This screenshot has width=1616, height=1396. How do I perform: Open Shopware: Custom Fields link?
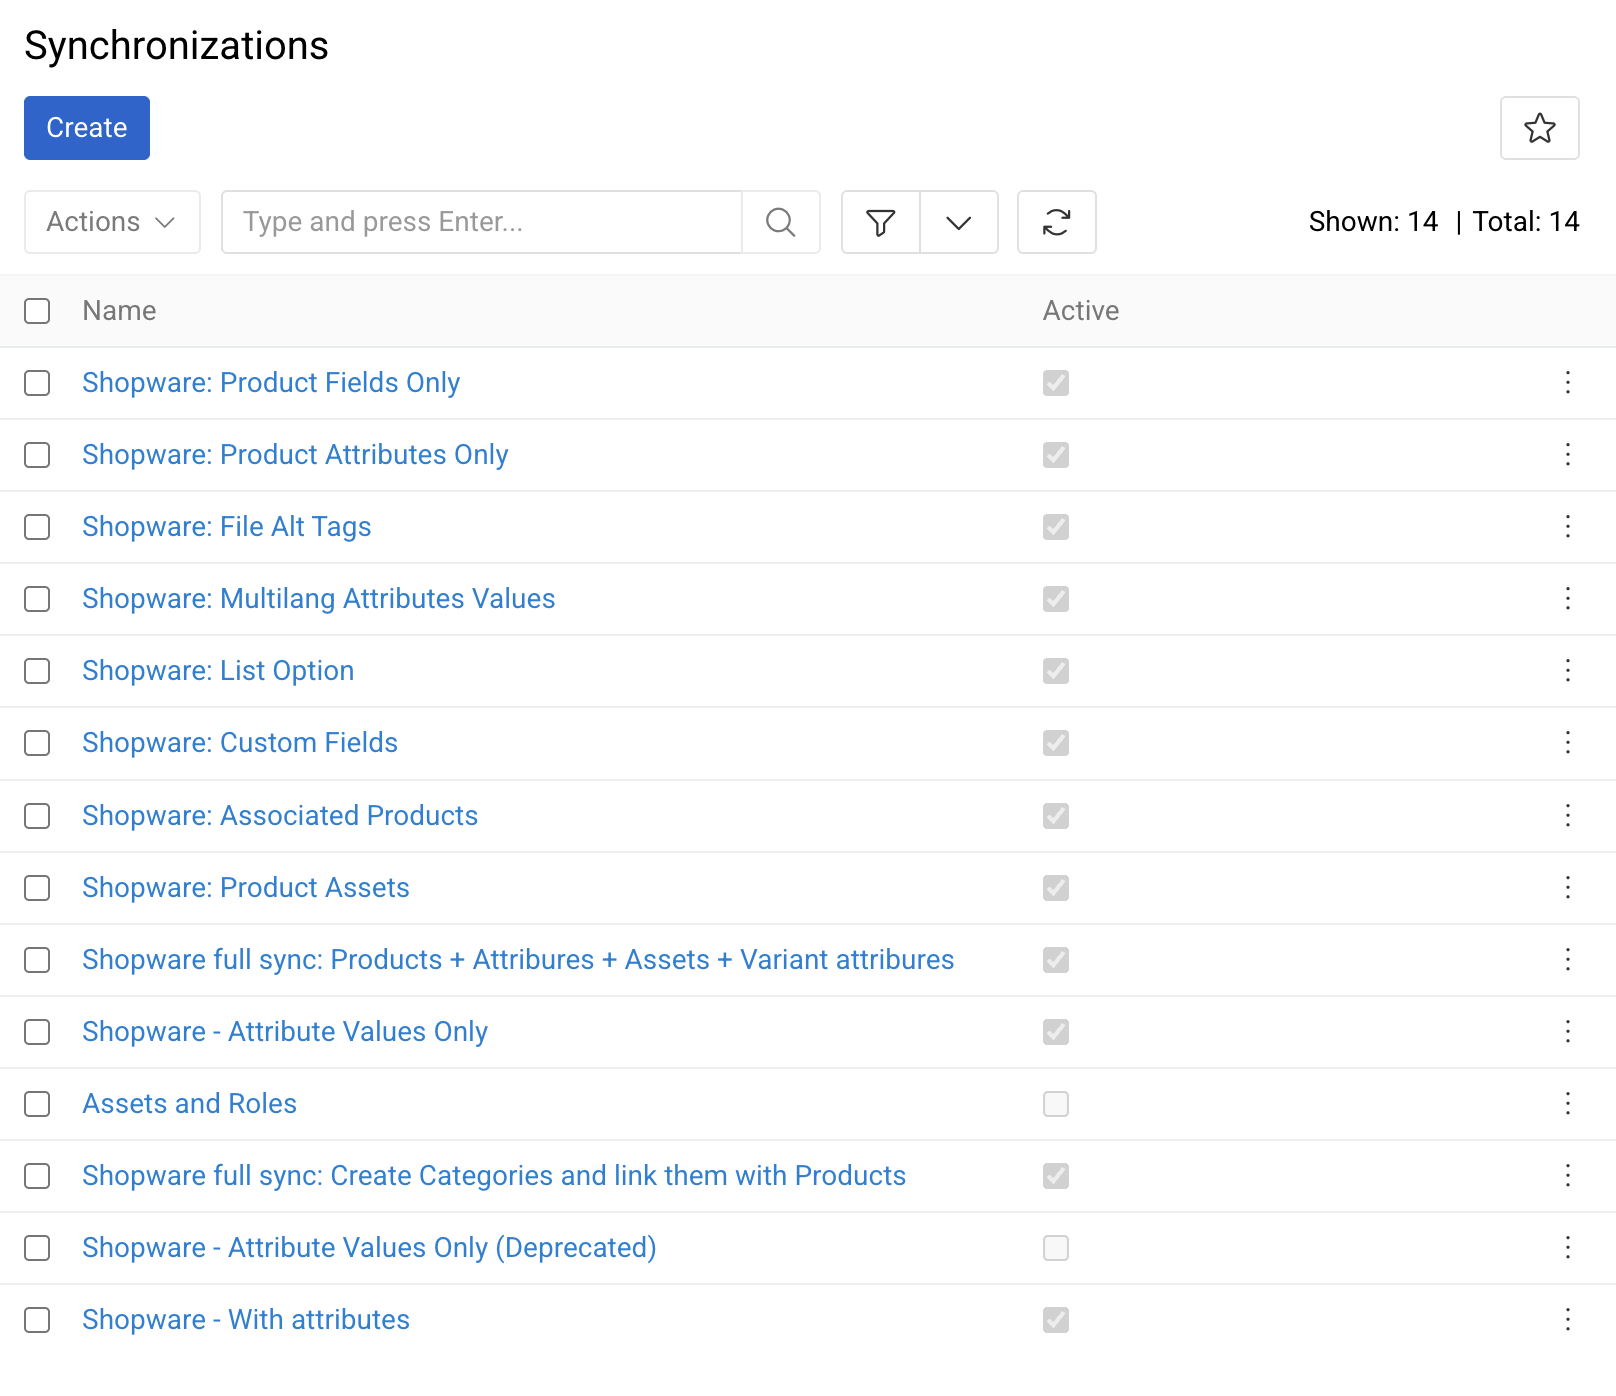click(240, 743)
